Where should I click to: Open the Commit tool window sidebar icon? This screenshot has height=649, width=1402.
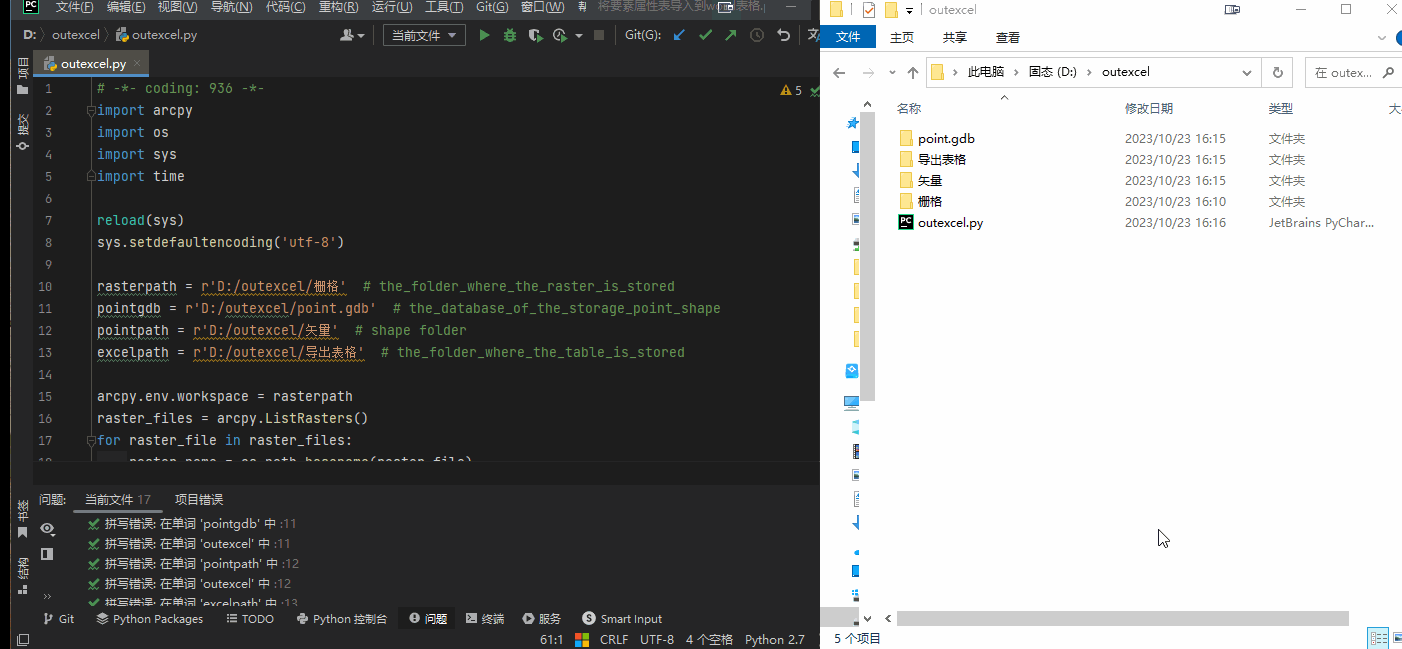(x=22, y=132)
